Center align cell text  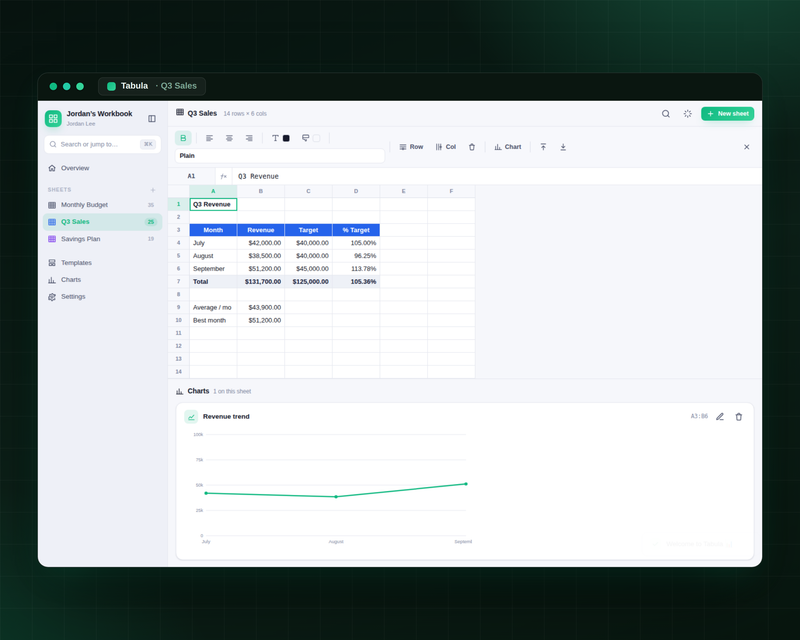229,138
